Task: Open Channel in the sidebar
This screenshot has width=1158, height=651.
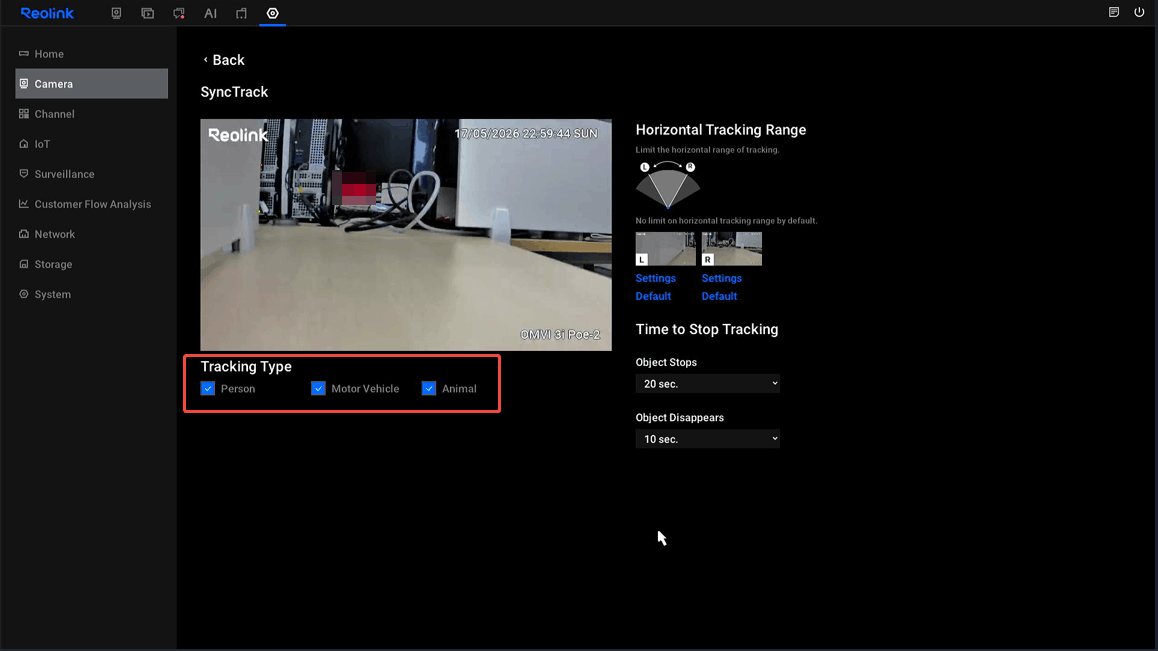Action: 92,114
